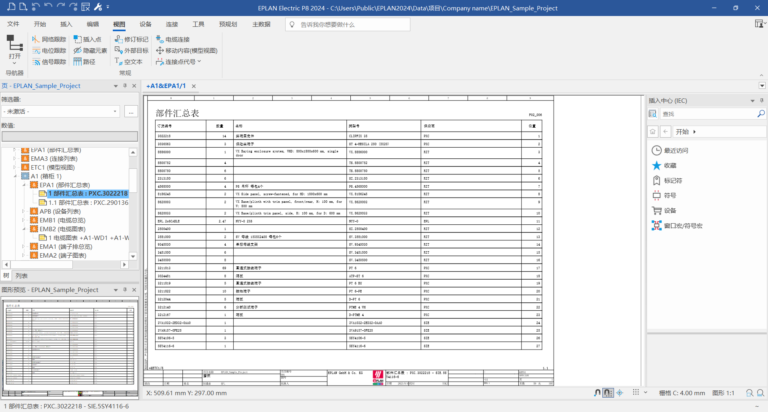Switch to the 开始 ribbon tab
Screen dimensions: 768x412
(40, 24)
